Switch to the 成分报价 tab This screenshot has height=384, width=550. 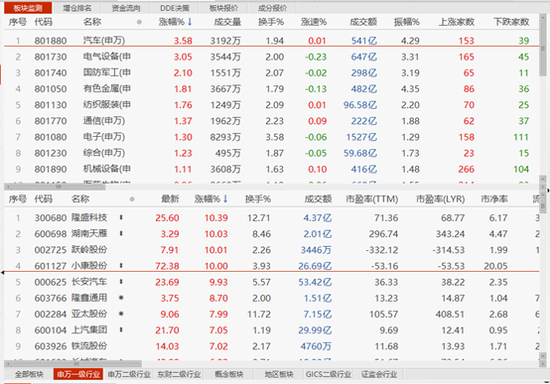point(272,8)
